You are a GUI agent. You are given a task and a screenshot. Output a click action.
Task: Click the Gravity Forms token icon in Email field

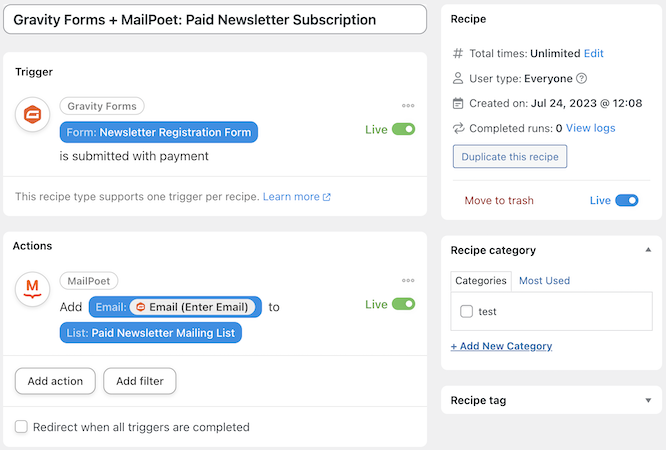(141, 307)
